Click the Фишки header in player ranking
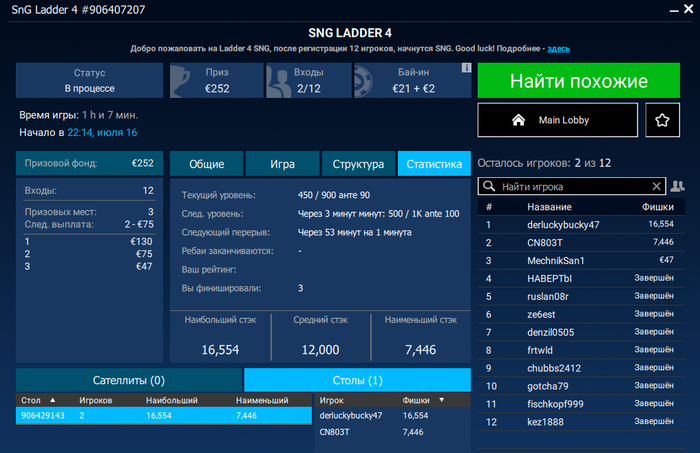The width and height of the screenshot is (700, 453). (658, 207)
